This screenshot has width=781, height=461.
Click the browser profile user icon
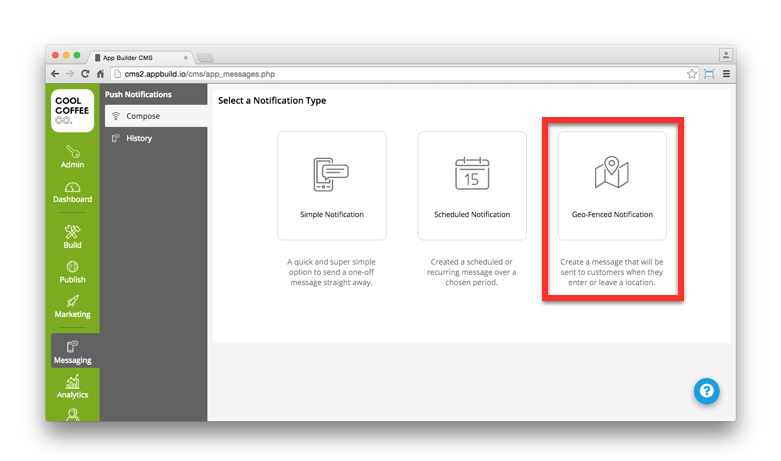tap(726, 55)
